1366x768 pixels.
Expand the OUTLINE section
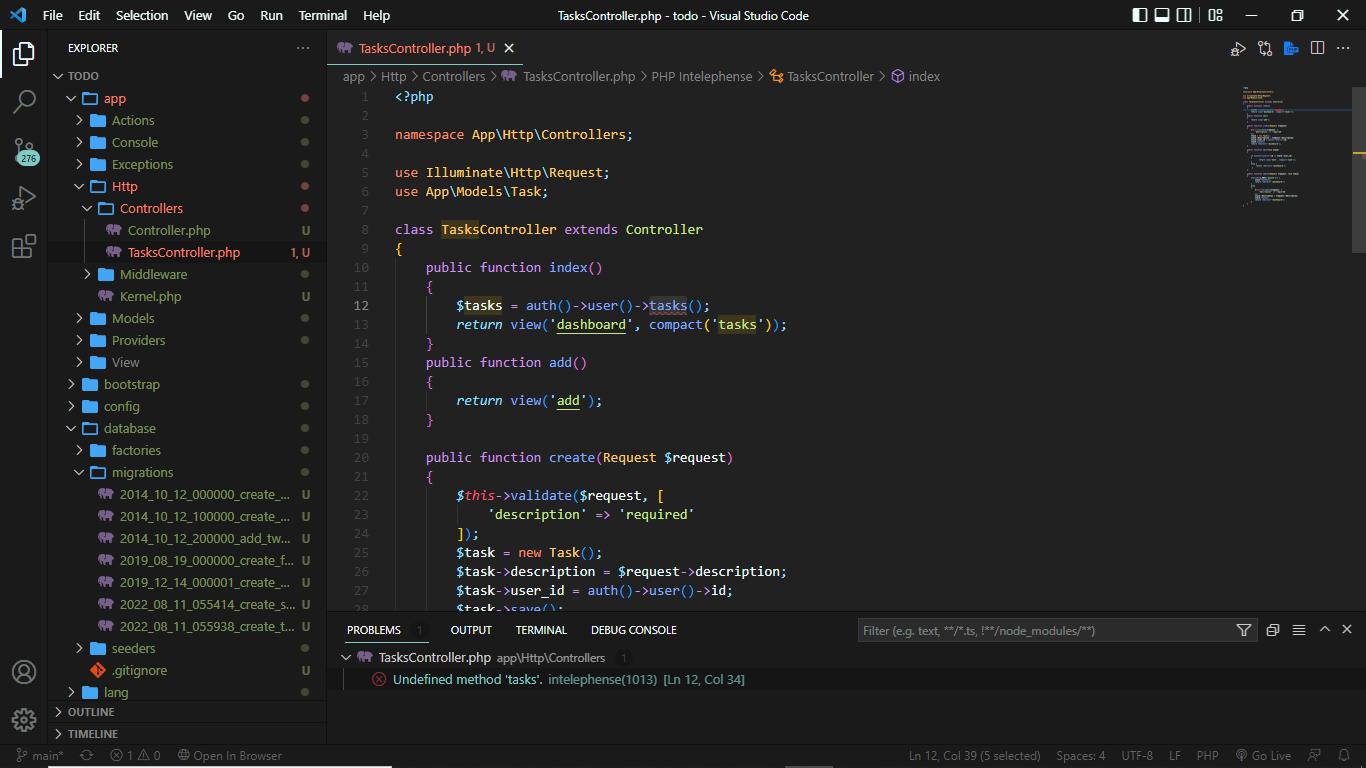(187, 712)
